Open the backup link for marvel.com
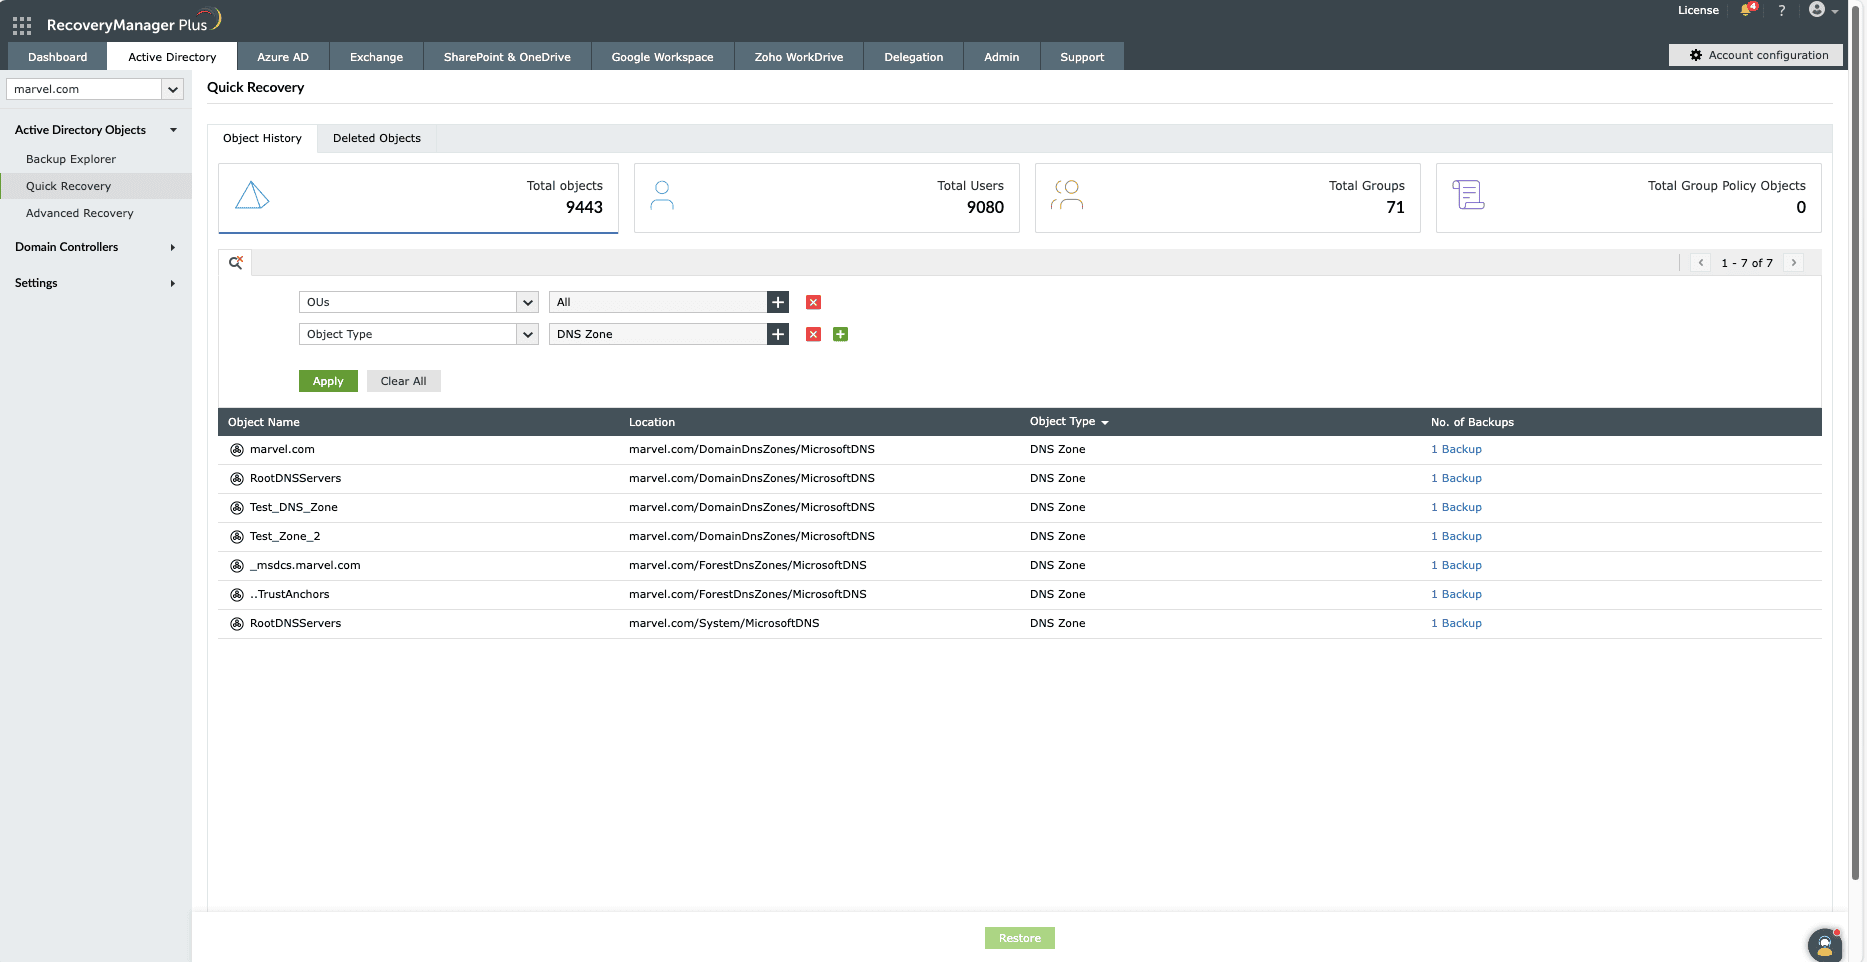Image resolution: width=1867 pixels, height=962 pixels. [x=1456, y=450]
